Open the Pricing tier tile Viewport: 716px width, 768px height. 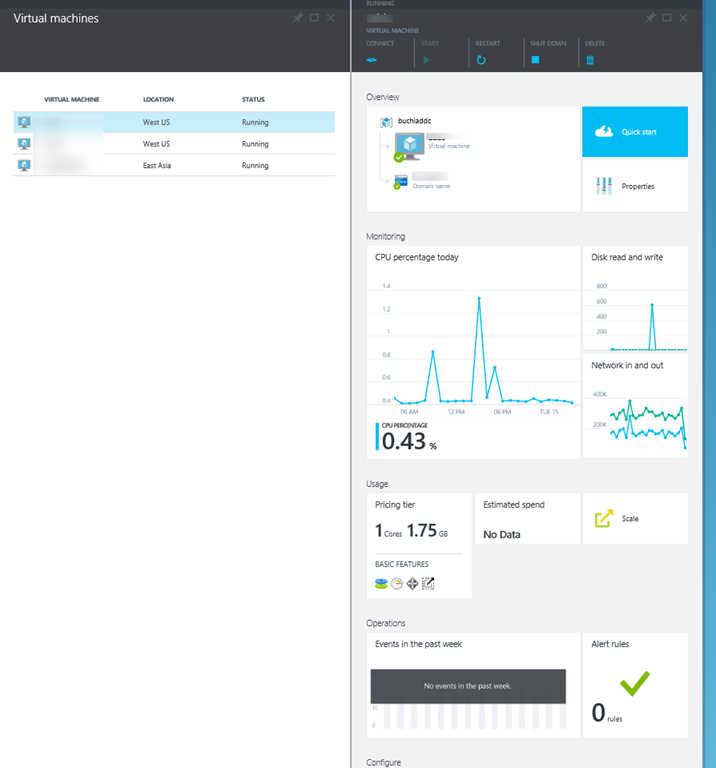pyautogui.click(x=419, y=545)
